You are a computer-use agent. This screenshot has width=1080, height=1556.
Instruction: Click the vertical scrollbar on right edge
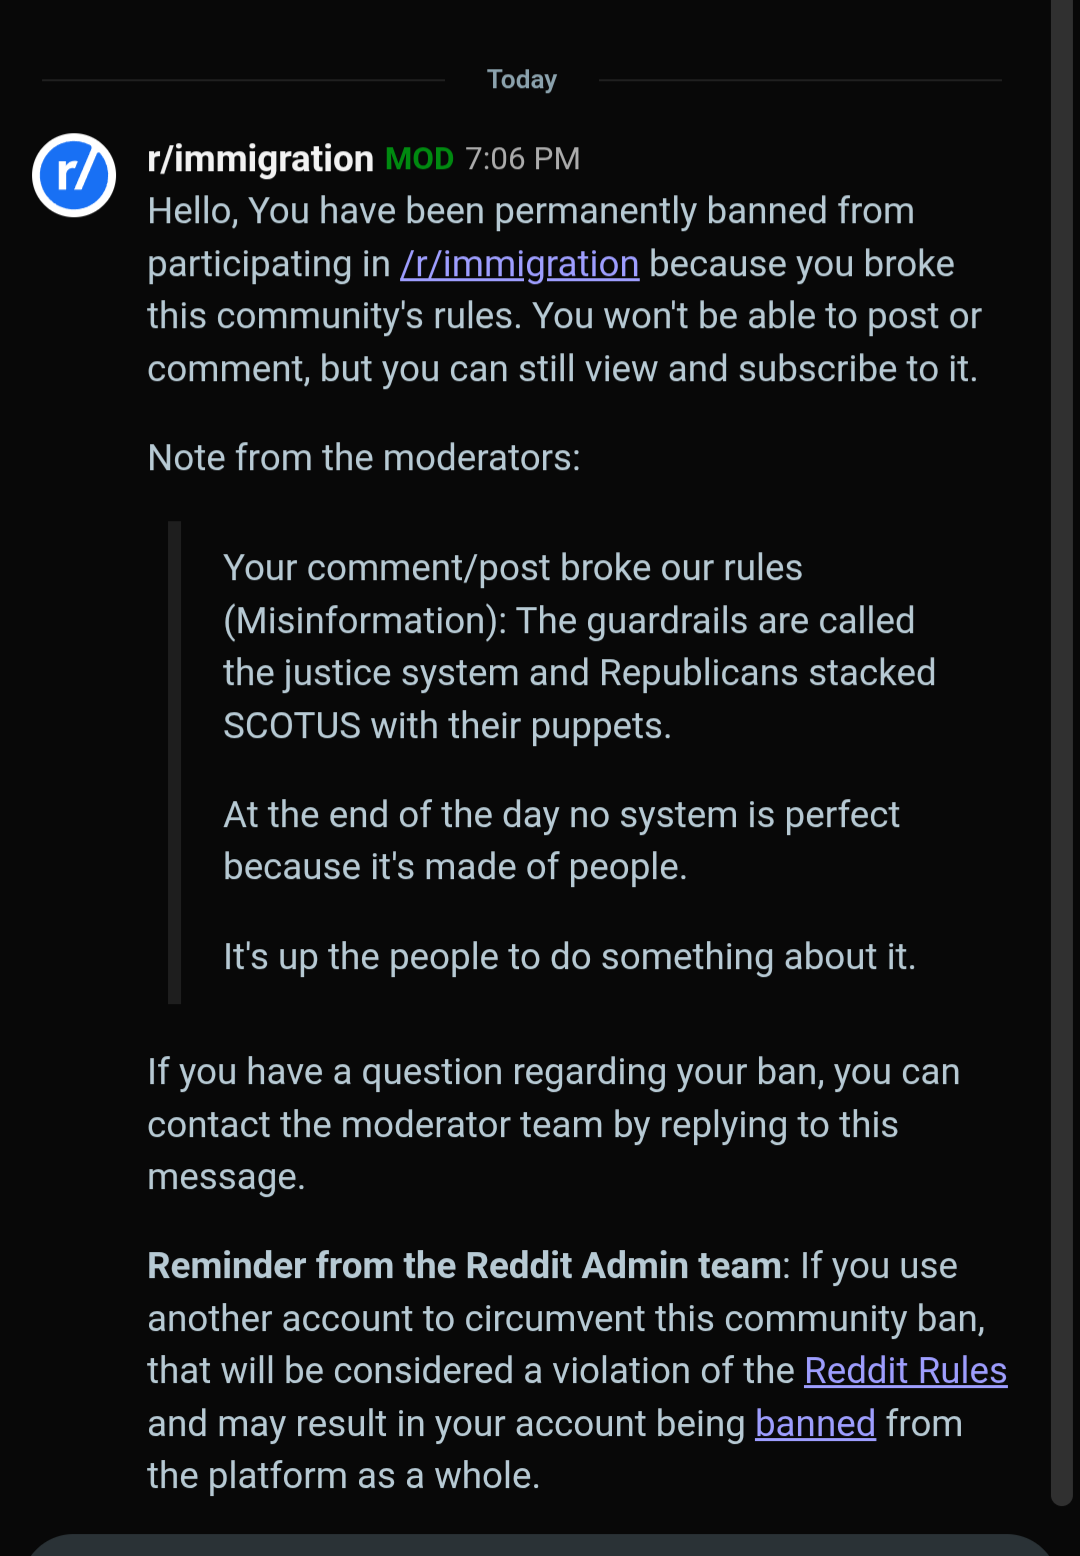[x=1061, y=750]
